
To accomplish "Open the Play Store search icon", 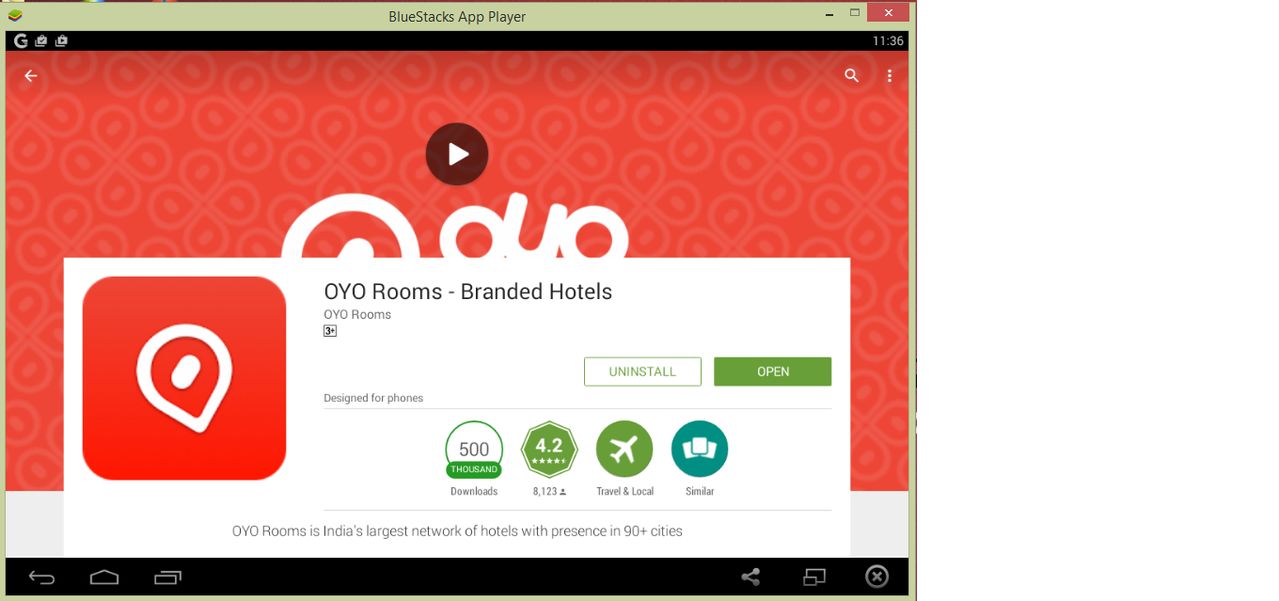I will click(851, 76).
